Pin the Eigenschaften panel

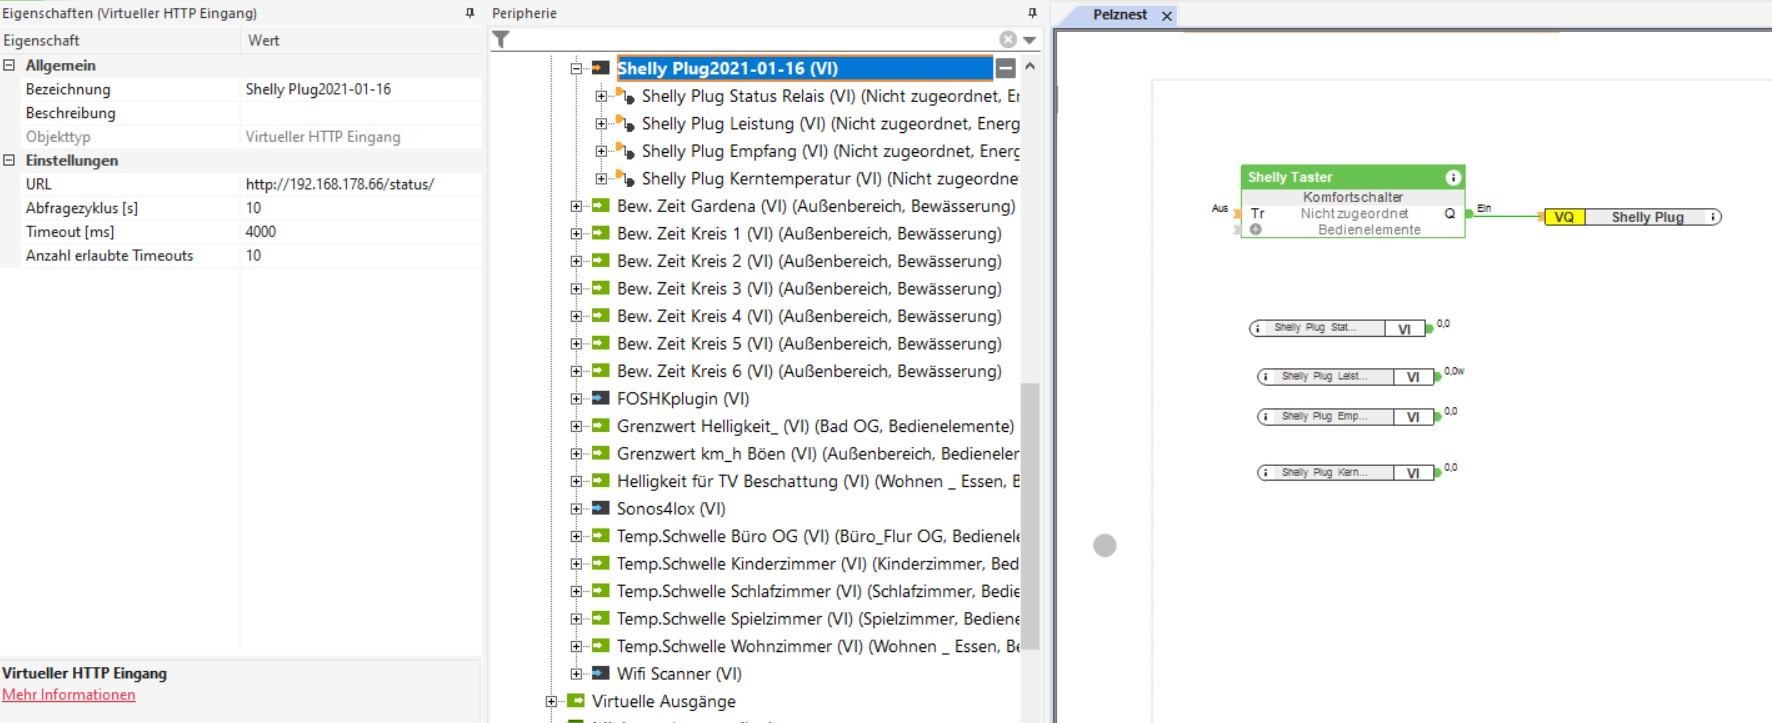pos(470,13)
